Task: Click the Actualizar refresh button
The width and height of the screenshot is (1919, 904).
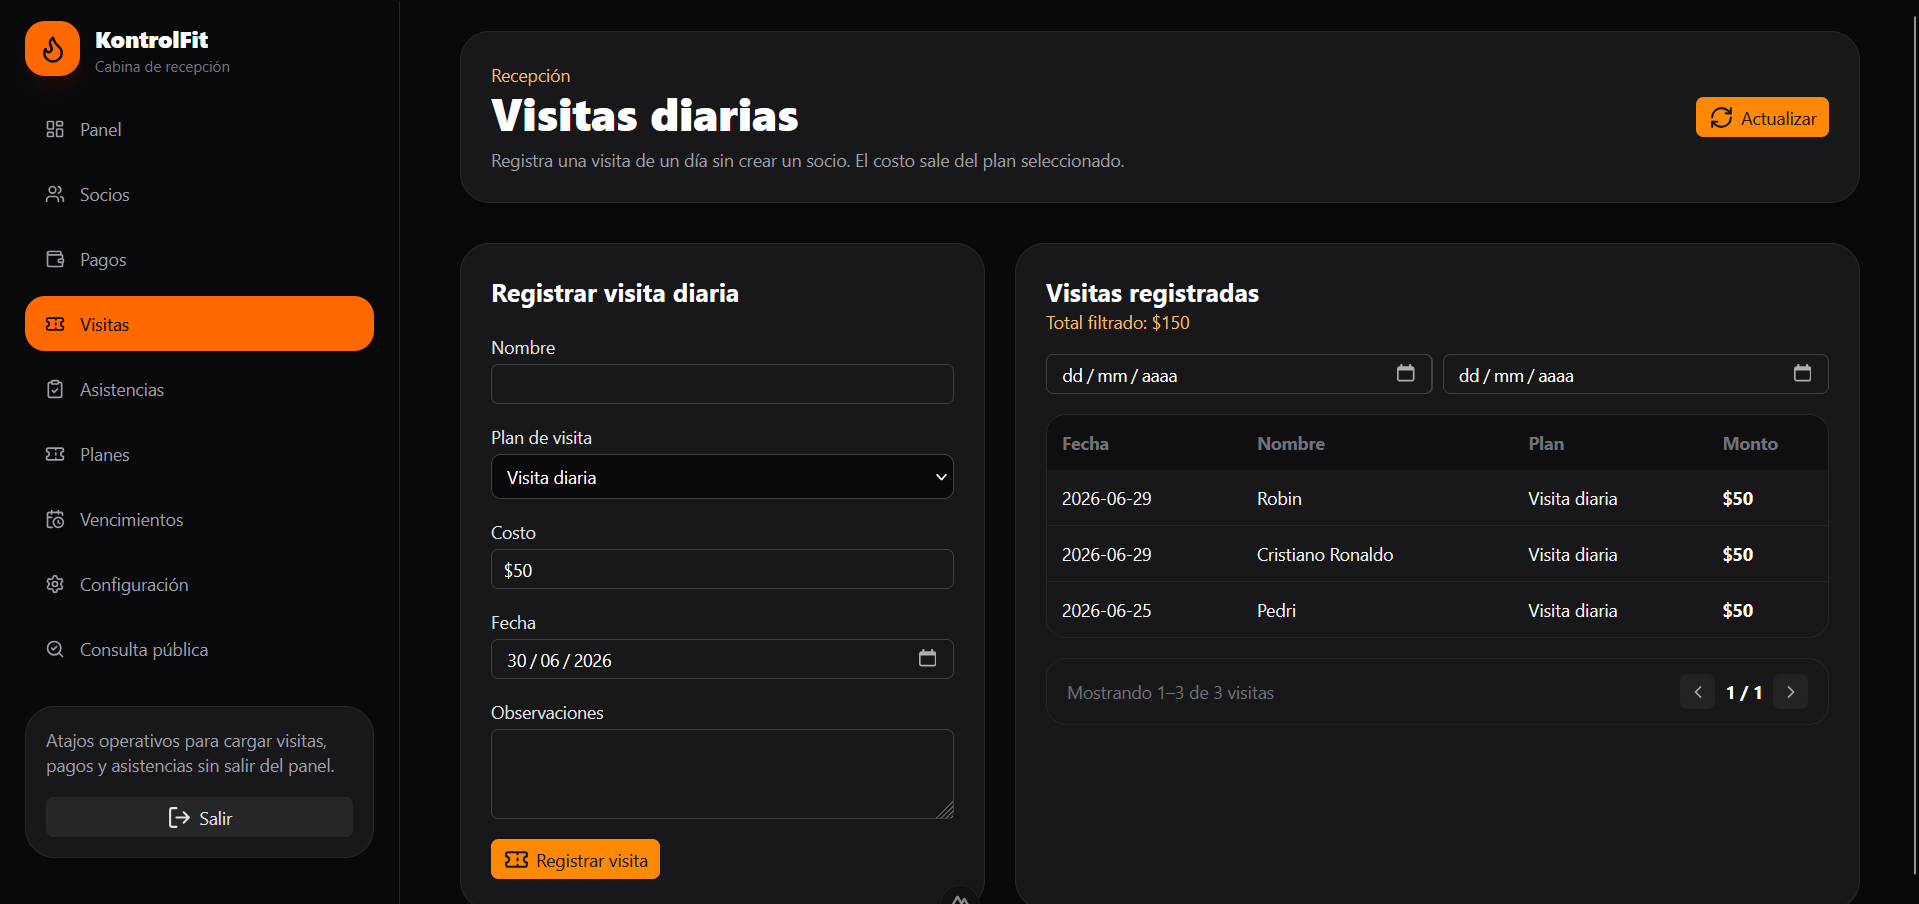Action: click(1762, 117)
